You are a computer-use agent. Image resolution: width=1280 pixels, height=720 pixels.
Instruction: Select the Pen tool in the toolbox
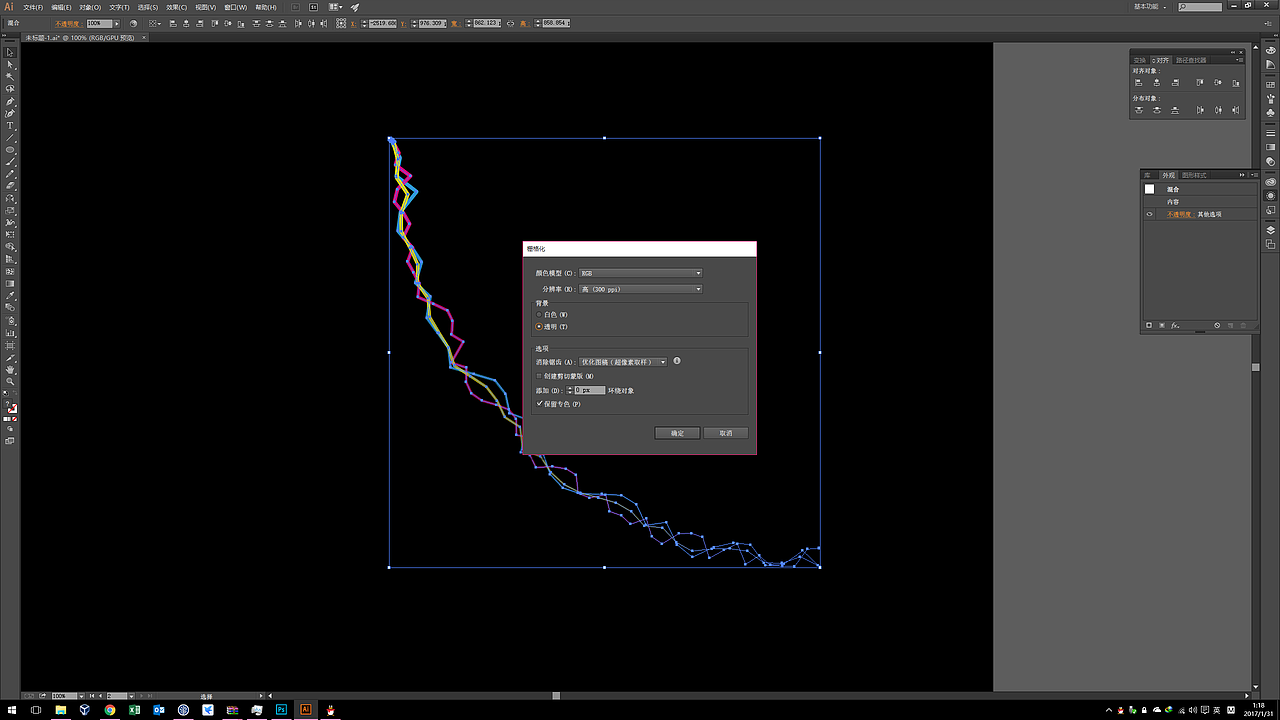pyautogui.click(x=10, y=101)
